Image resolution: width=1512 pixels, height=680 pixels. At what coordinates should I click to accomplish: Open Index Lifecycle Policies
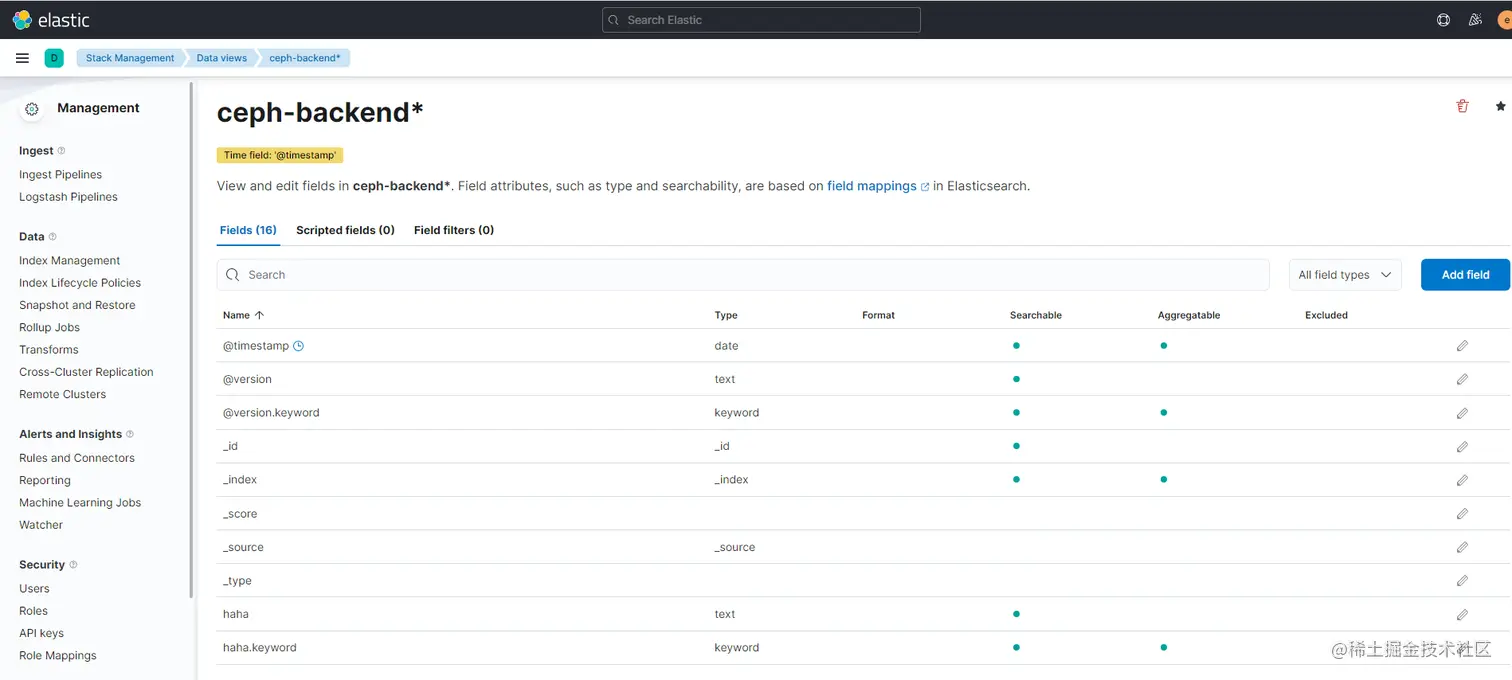point(80,283)
